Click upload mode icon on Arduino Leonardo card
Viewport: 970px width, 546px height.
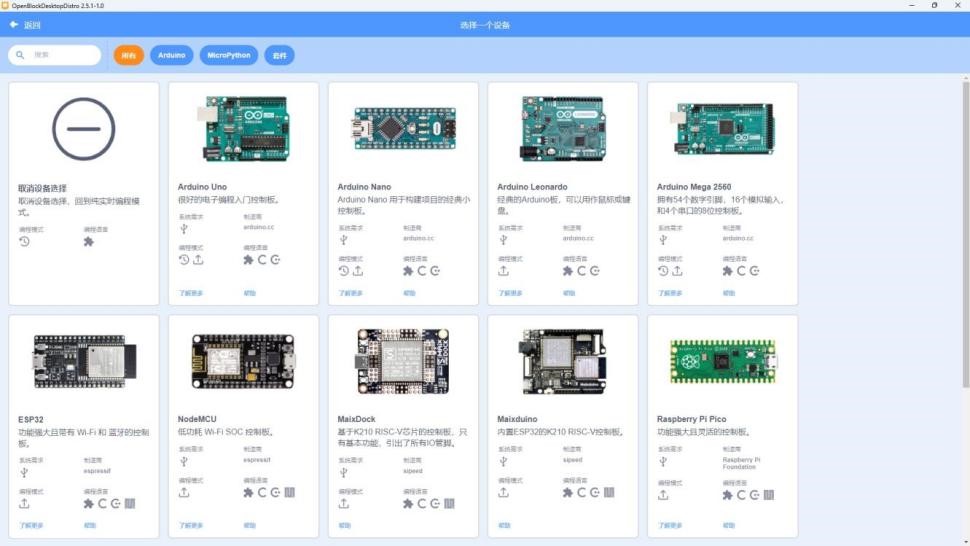pos(503,271)
